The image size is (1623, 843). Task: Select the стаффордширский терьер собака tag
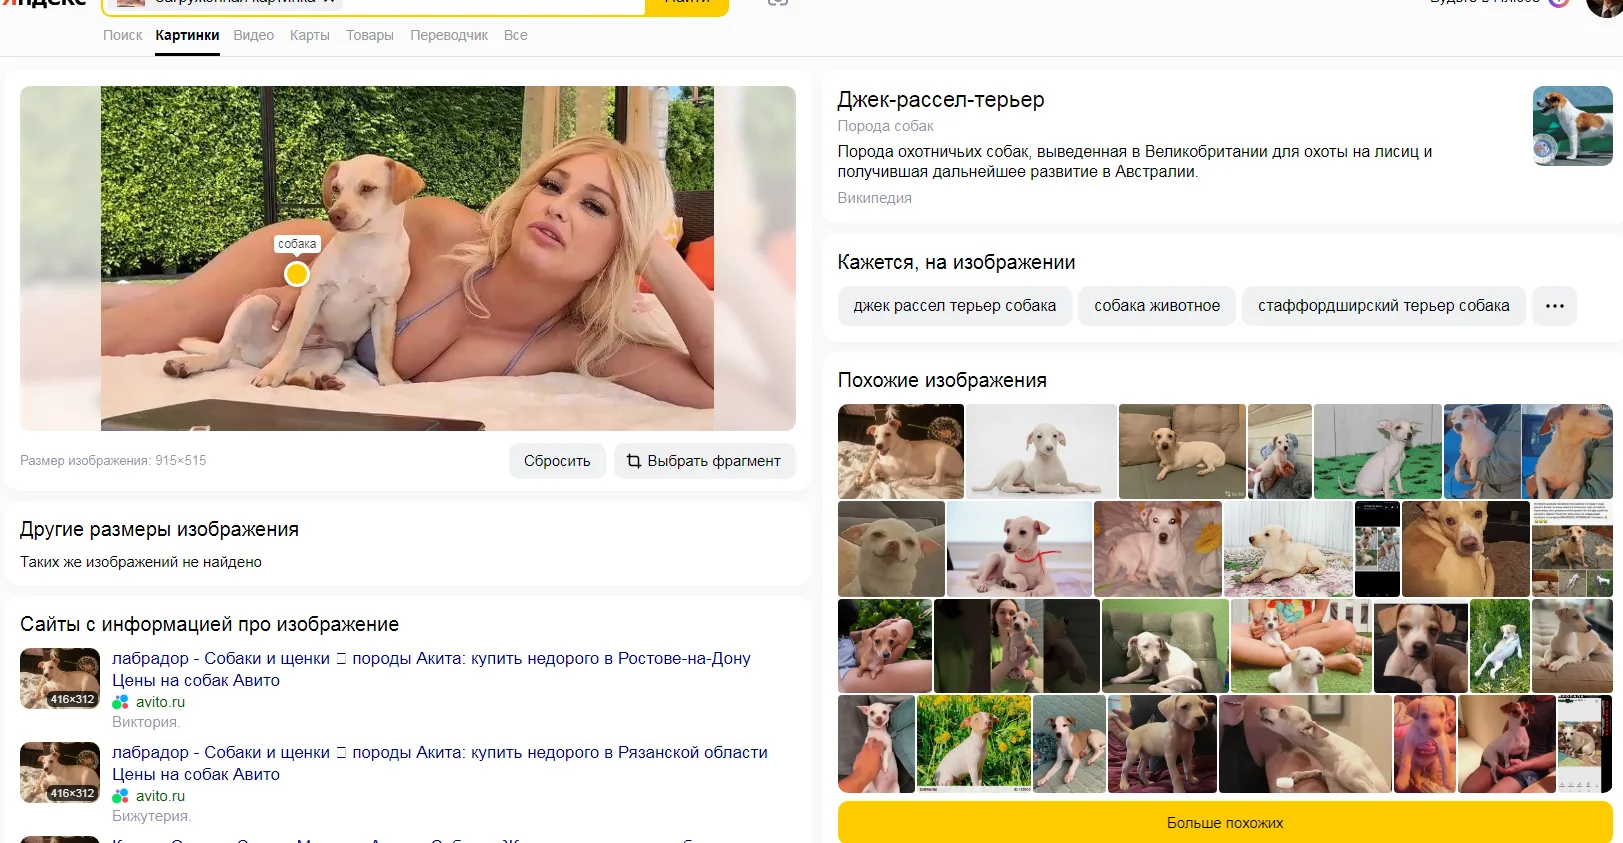click(1384, 306)
